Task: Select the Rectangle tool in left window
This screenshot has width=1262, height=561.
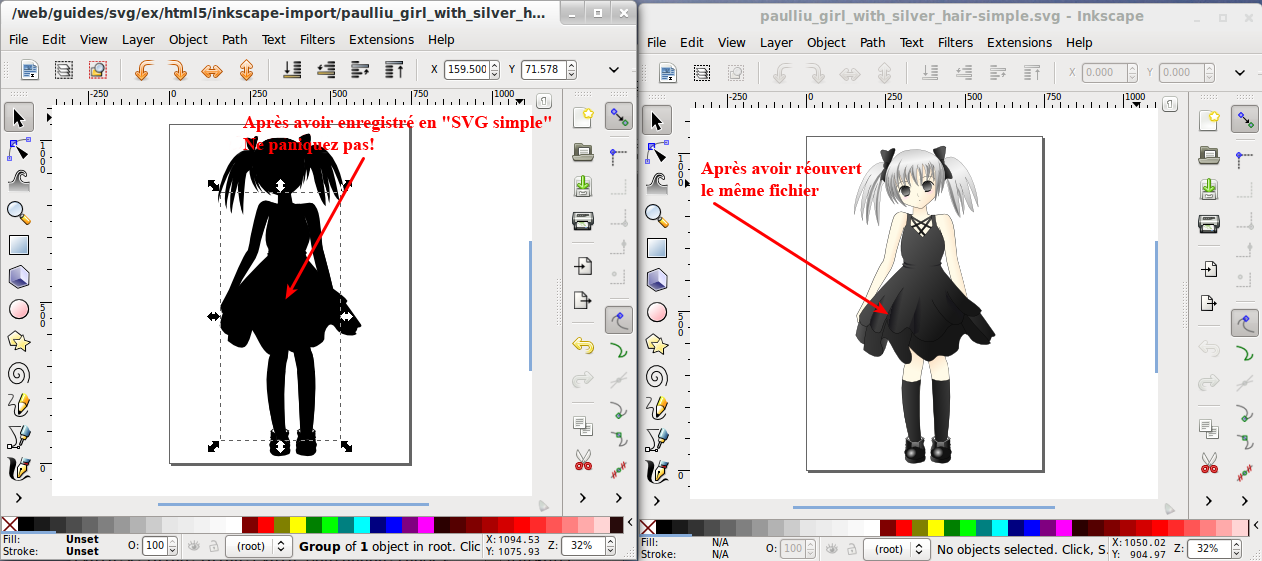Action: [x=18, y=245]
